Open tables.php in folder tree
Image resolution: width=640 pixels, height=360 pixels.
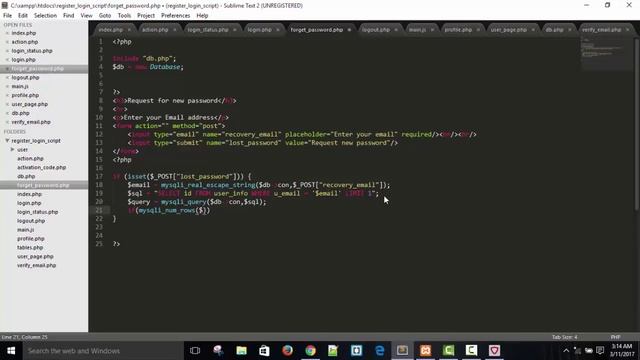coord(30,247)
